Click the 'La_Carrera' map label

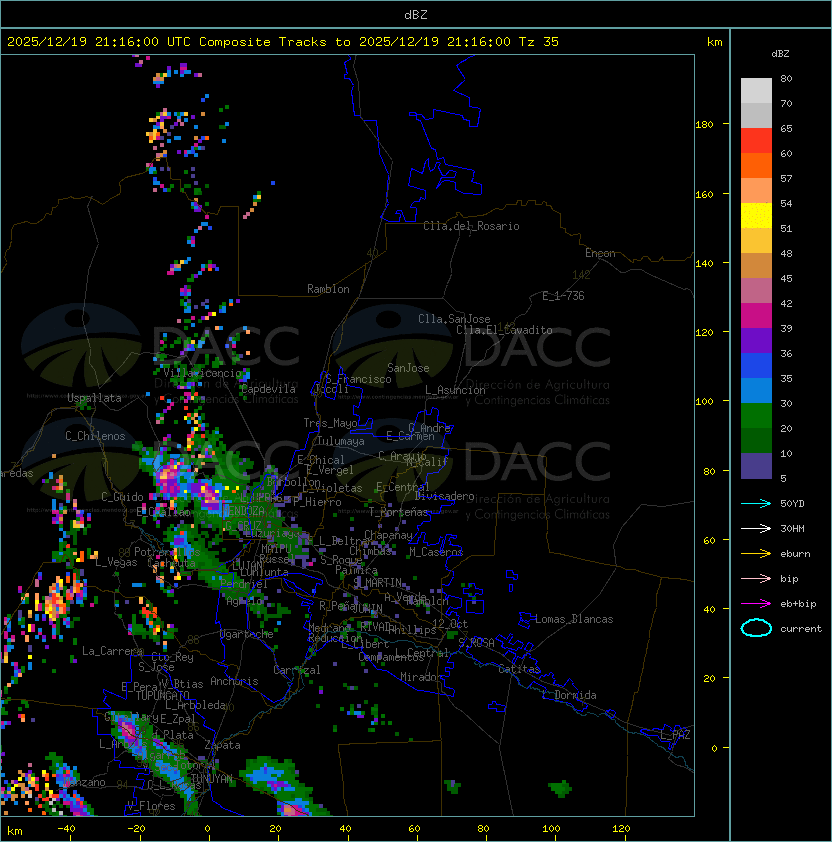tap(113, 651)
